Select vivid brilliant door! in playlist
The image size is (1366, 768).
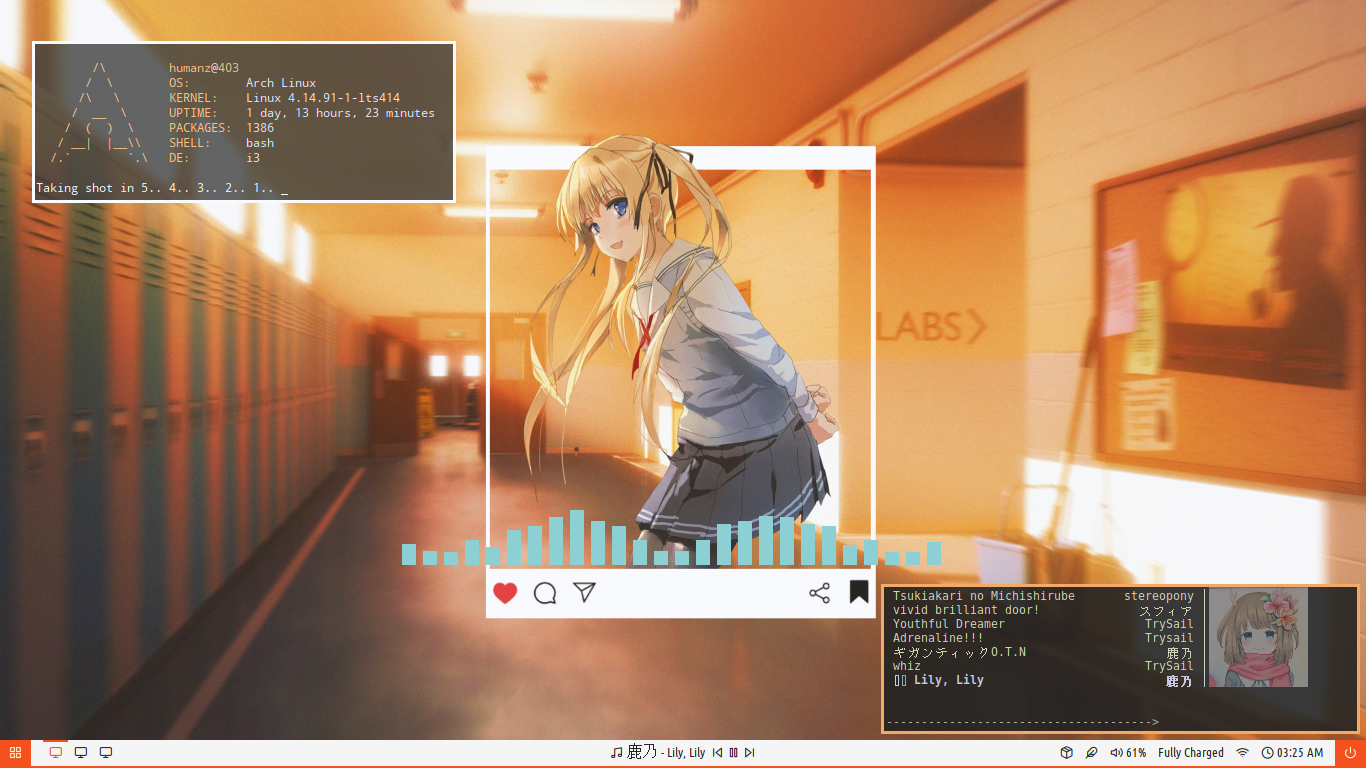tap(966, 610)
